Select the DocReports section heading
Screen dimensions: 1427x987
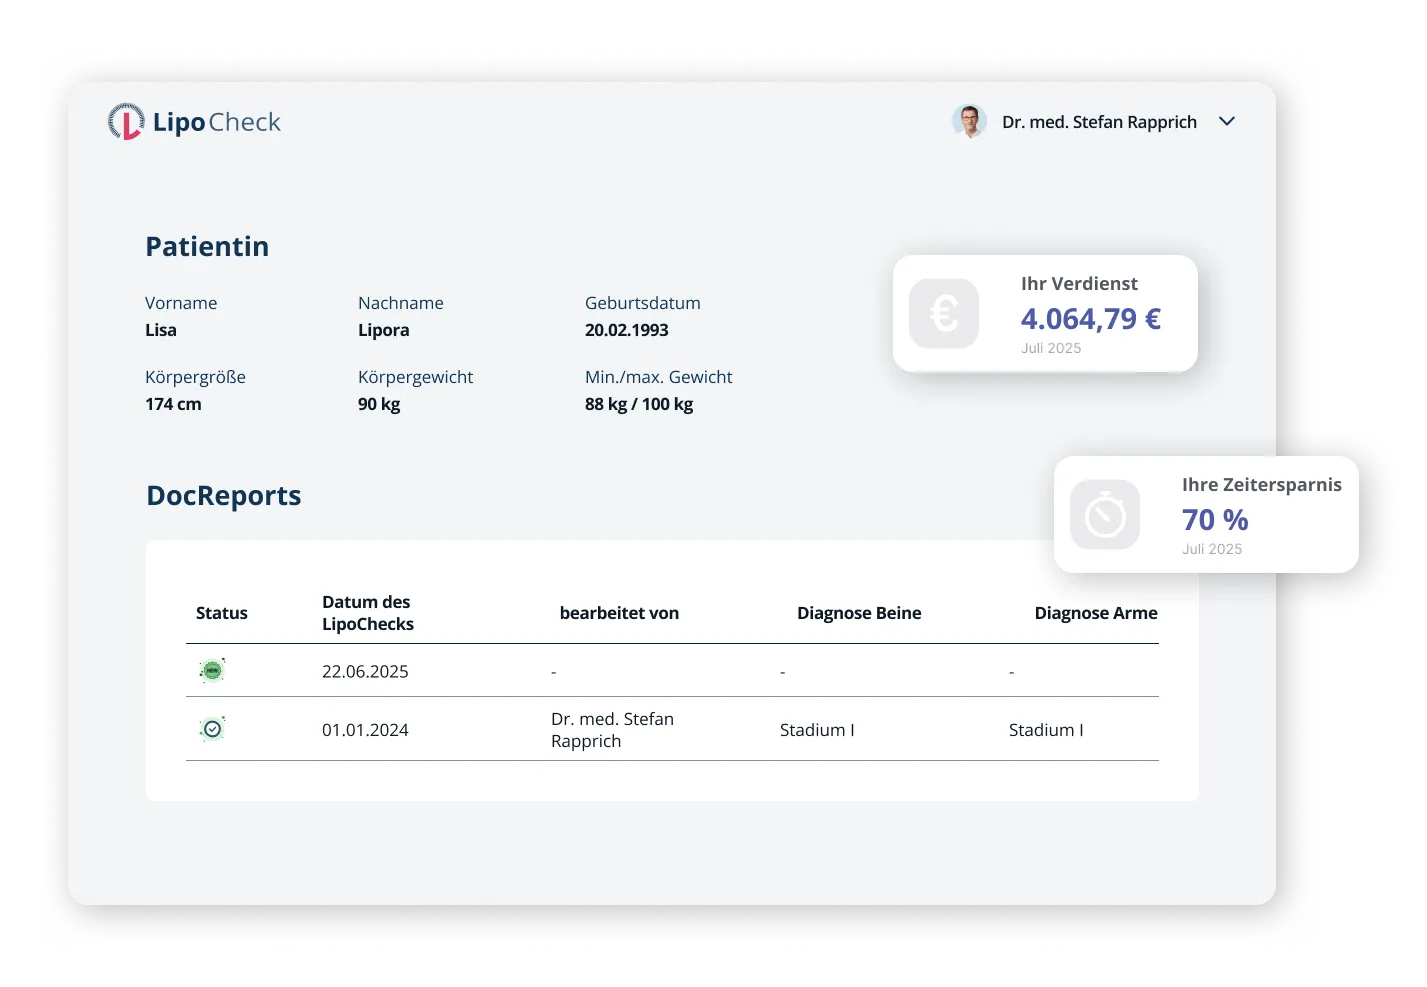223,495
